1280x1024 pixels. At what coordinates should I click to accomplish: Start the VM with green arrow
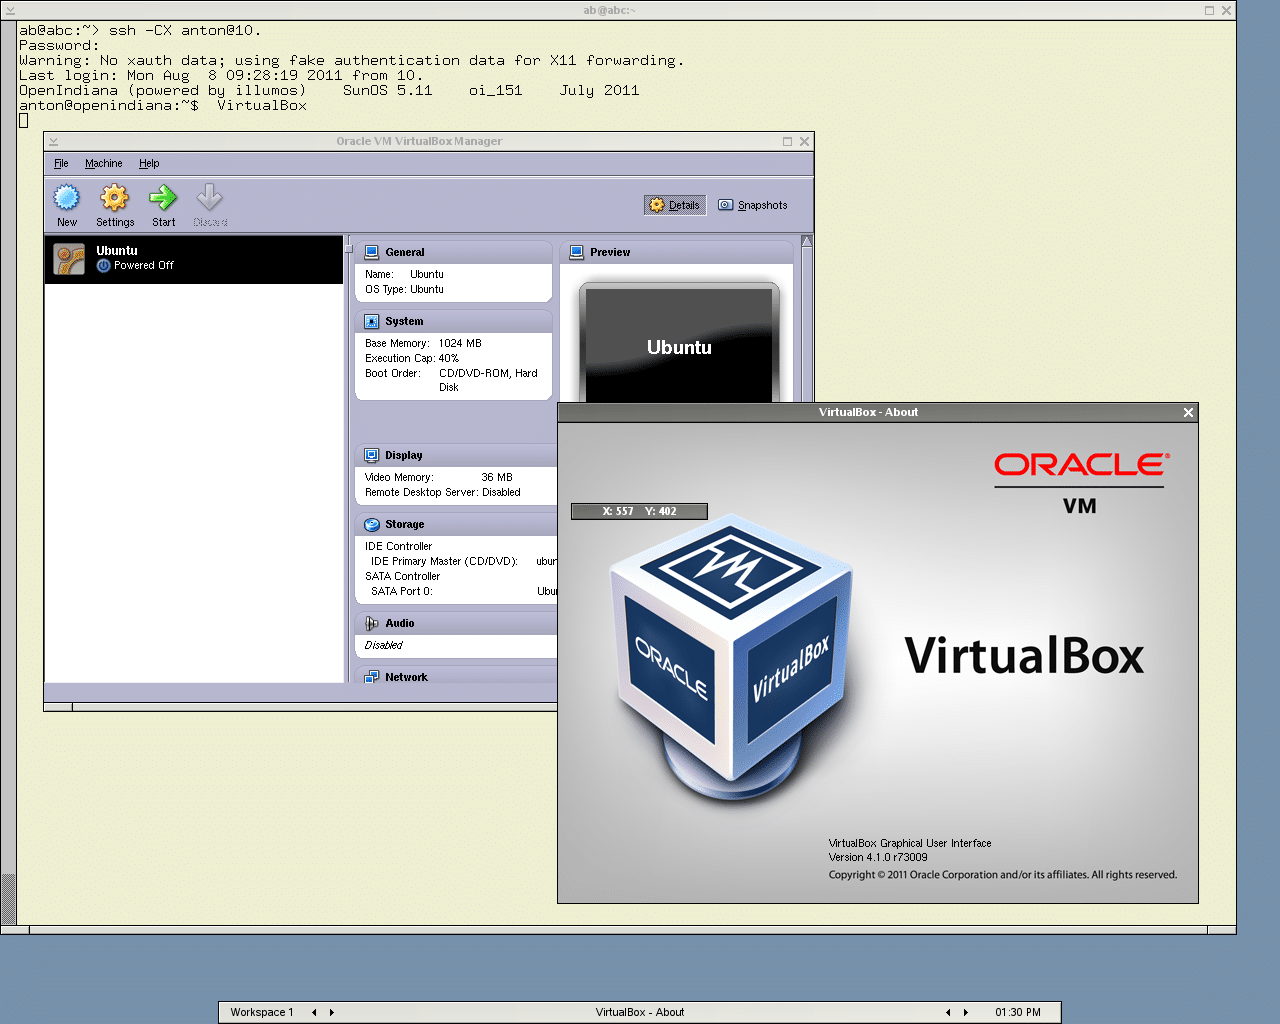pos(163,198)
